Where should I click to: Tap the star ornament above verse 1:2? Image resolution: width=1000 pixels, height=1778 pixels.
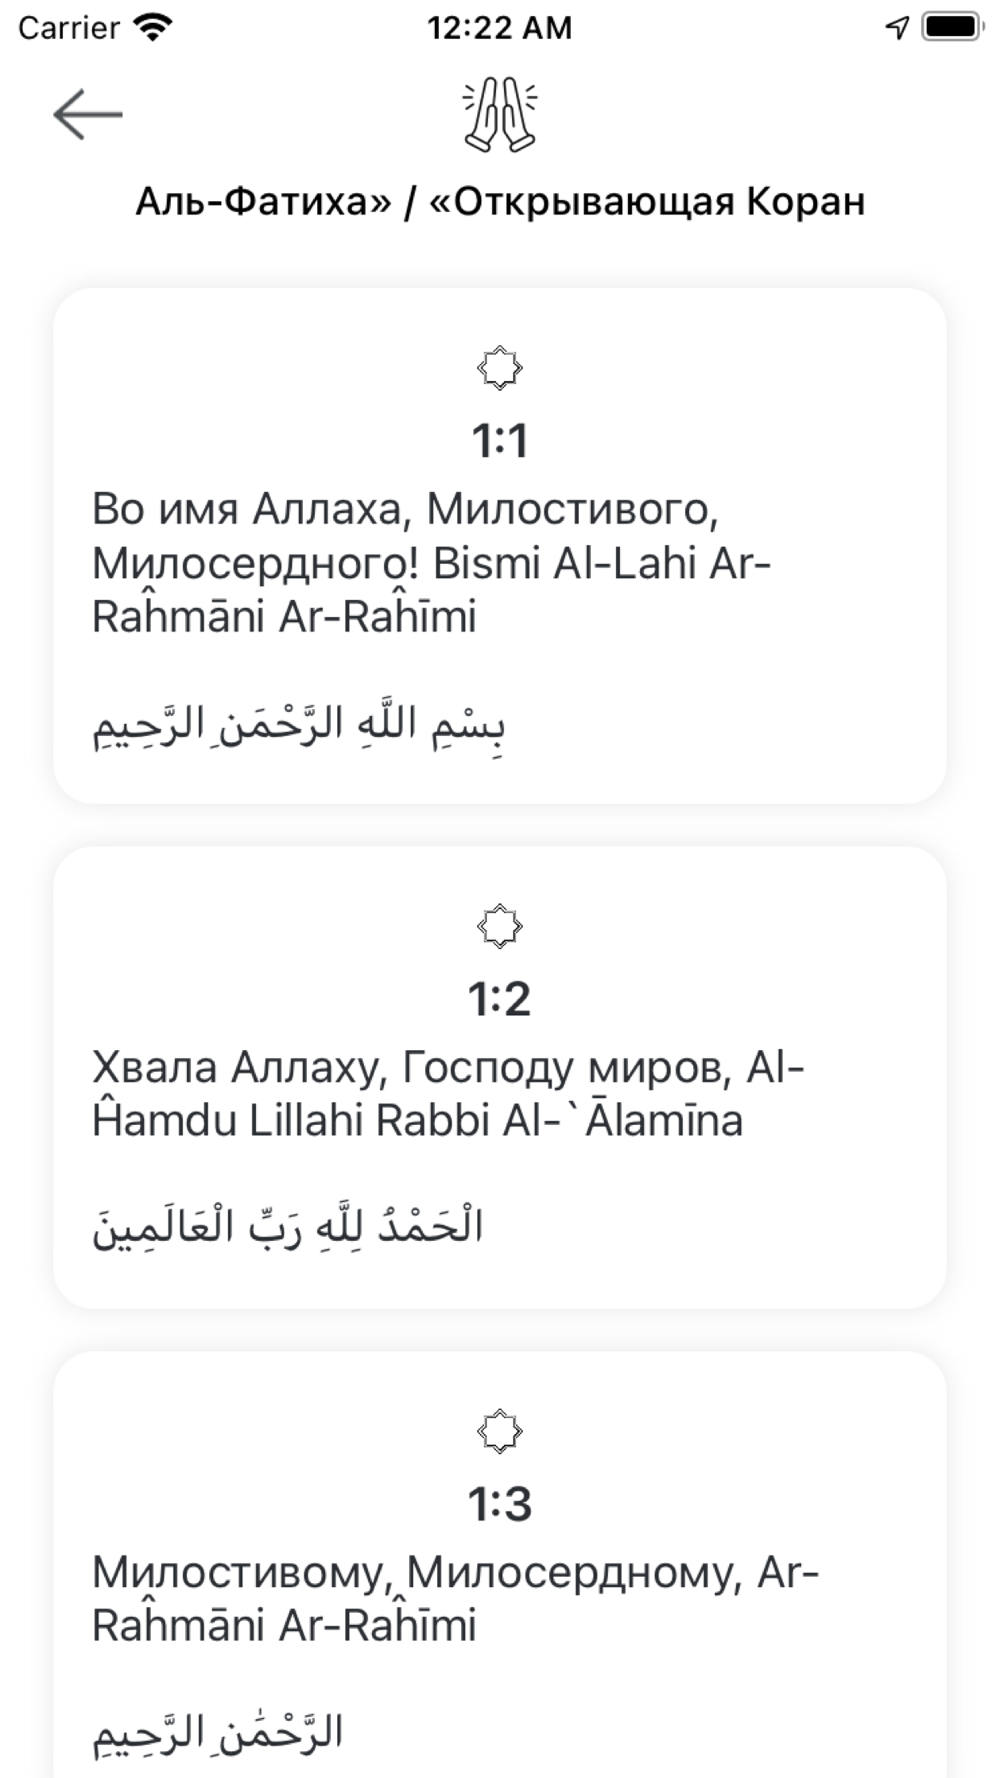point(500,927)
